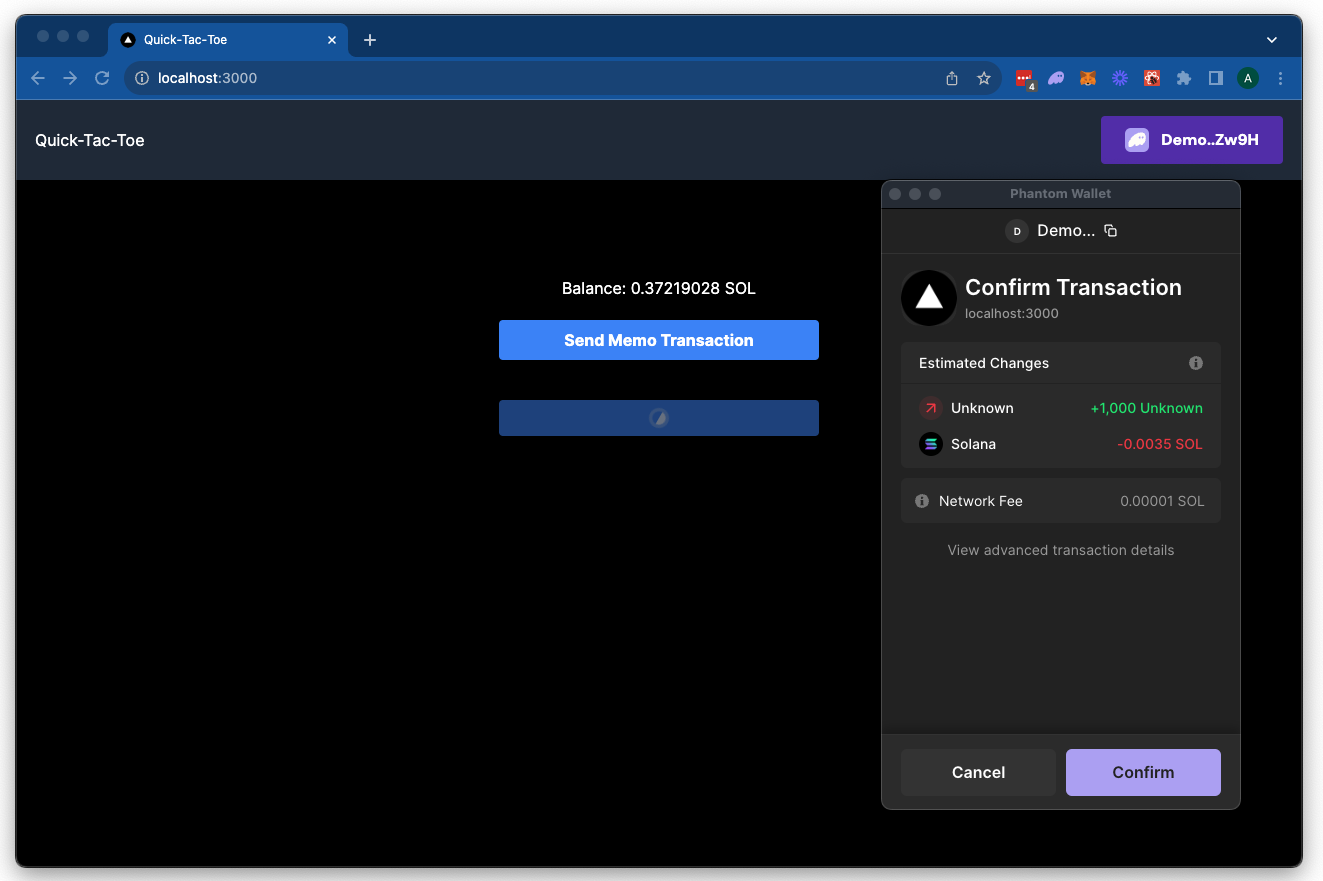Click the Demo..Zw9H wallet button
Viewport: 1323px width, 881px height.
[x=1192, y=140]
